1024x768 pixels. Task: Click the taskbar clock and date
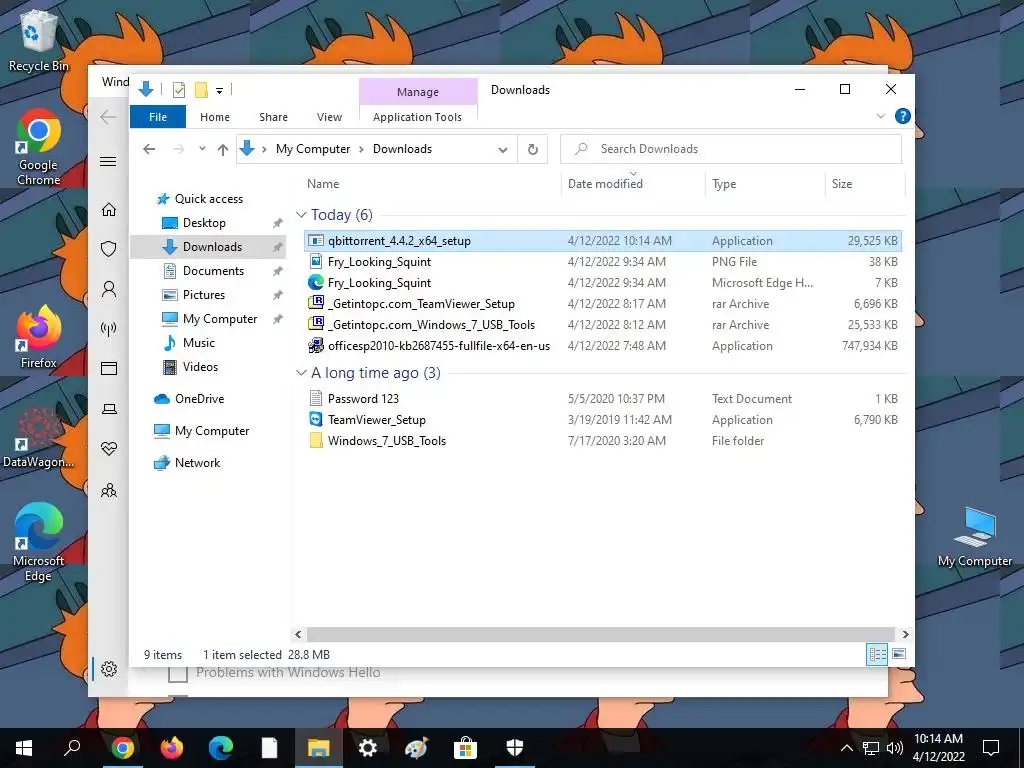click(x=938, y=748)
